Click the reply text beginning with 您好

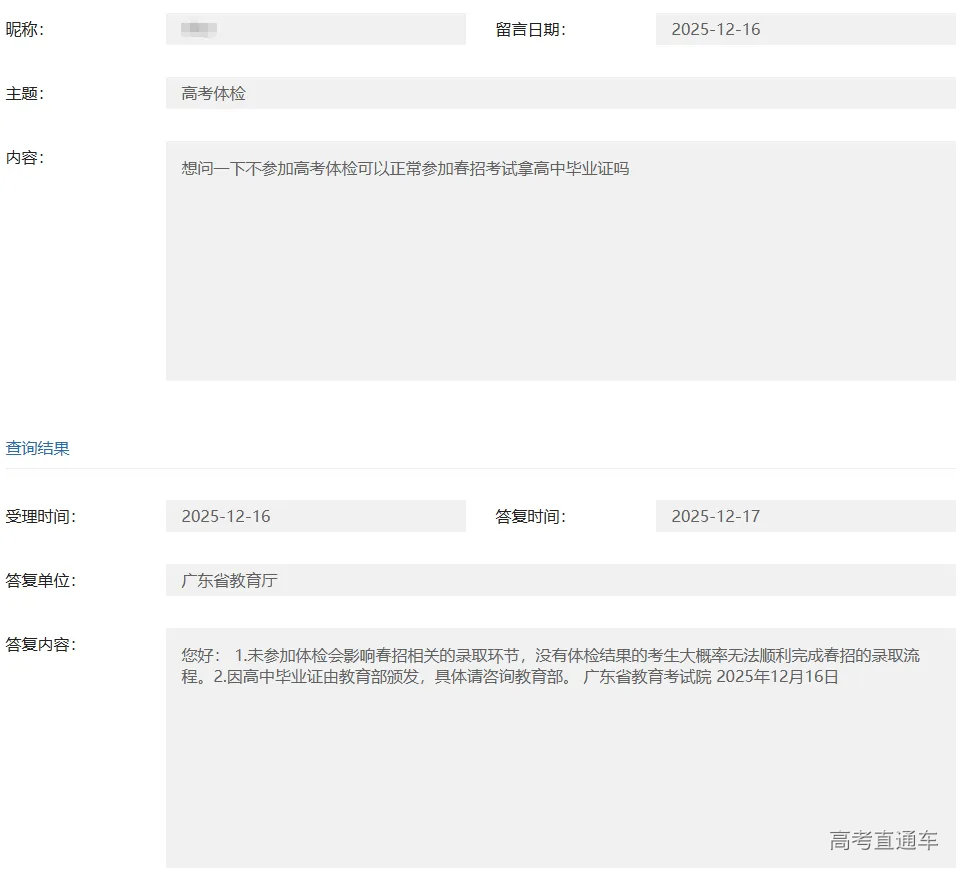tap(550, 666)
